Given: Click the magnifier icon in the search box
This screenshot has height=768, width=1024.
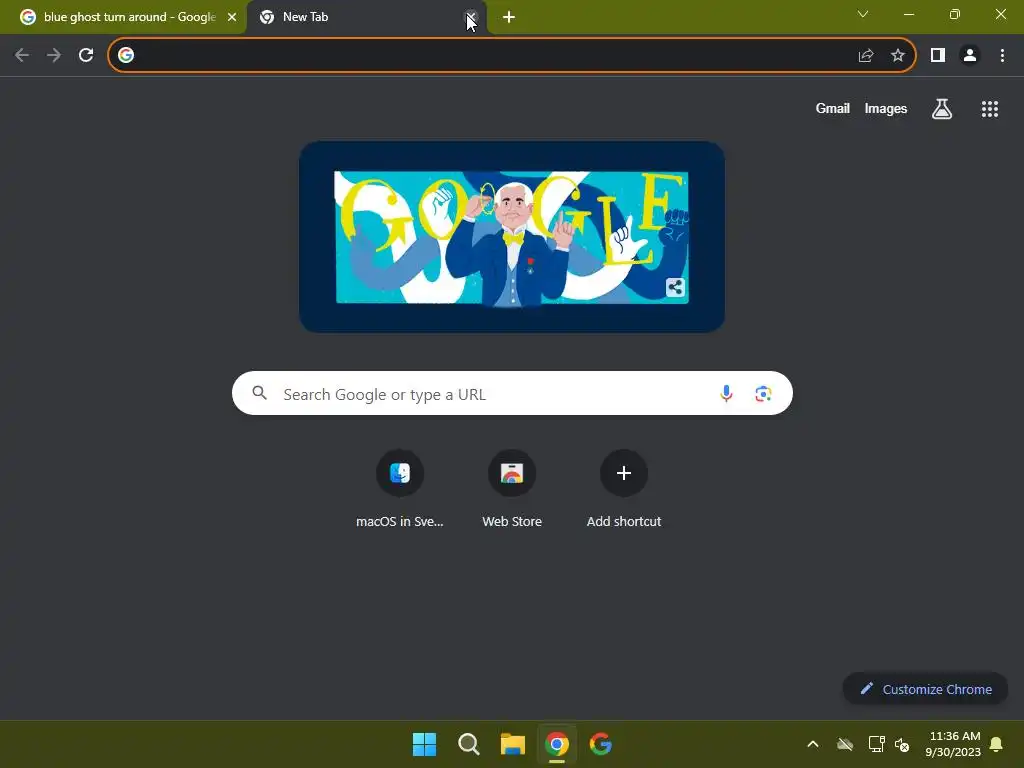Looking at the screenshot, I should 259,393.
